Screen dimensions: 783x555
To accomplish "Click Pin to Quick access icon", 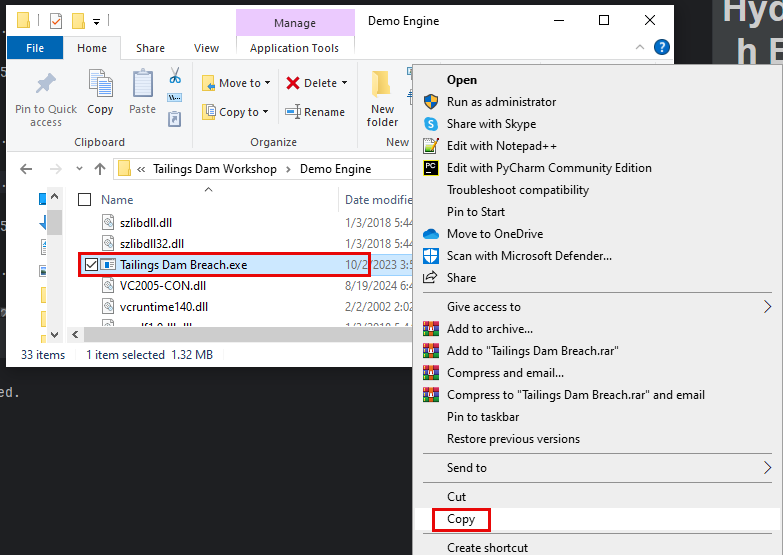I will (x=46, y=84).
